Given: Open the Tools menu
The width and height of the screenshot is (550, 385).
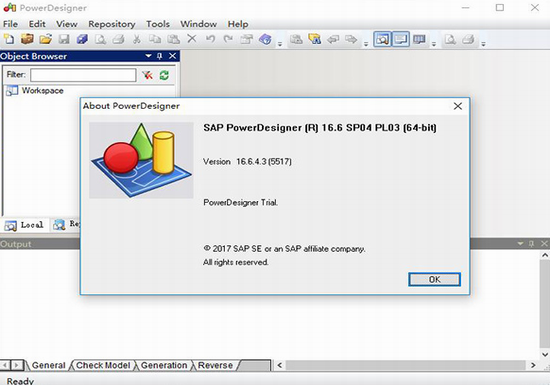Looking at the screenshot, I should point(158,24).
